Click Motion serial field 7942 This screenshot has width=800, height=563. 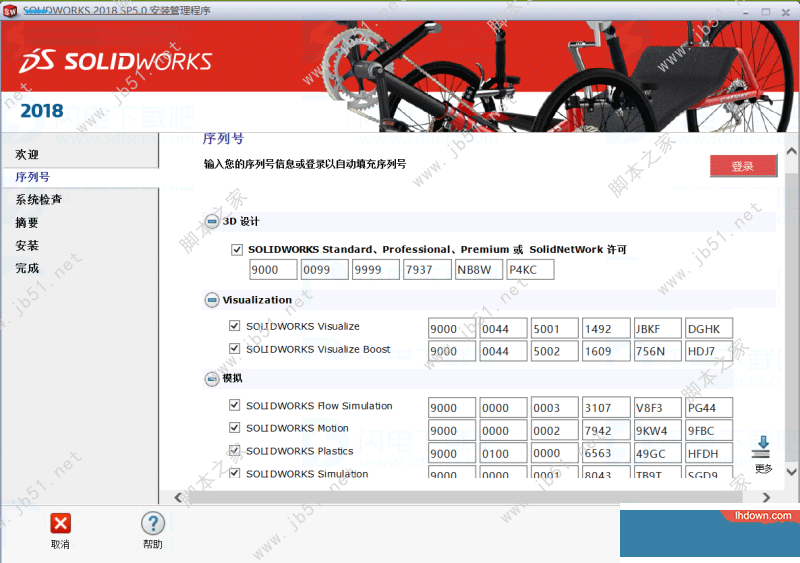606,431
